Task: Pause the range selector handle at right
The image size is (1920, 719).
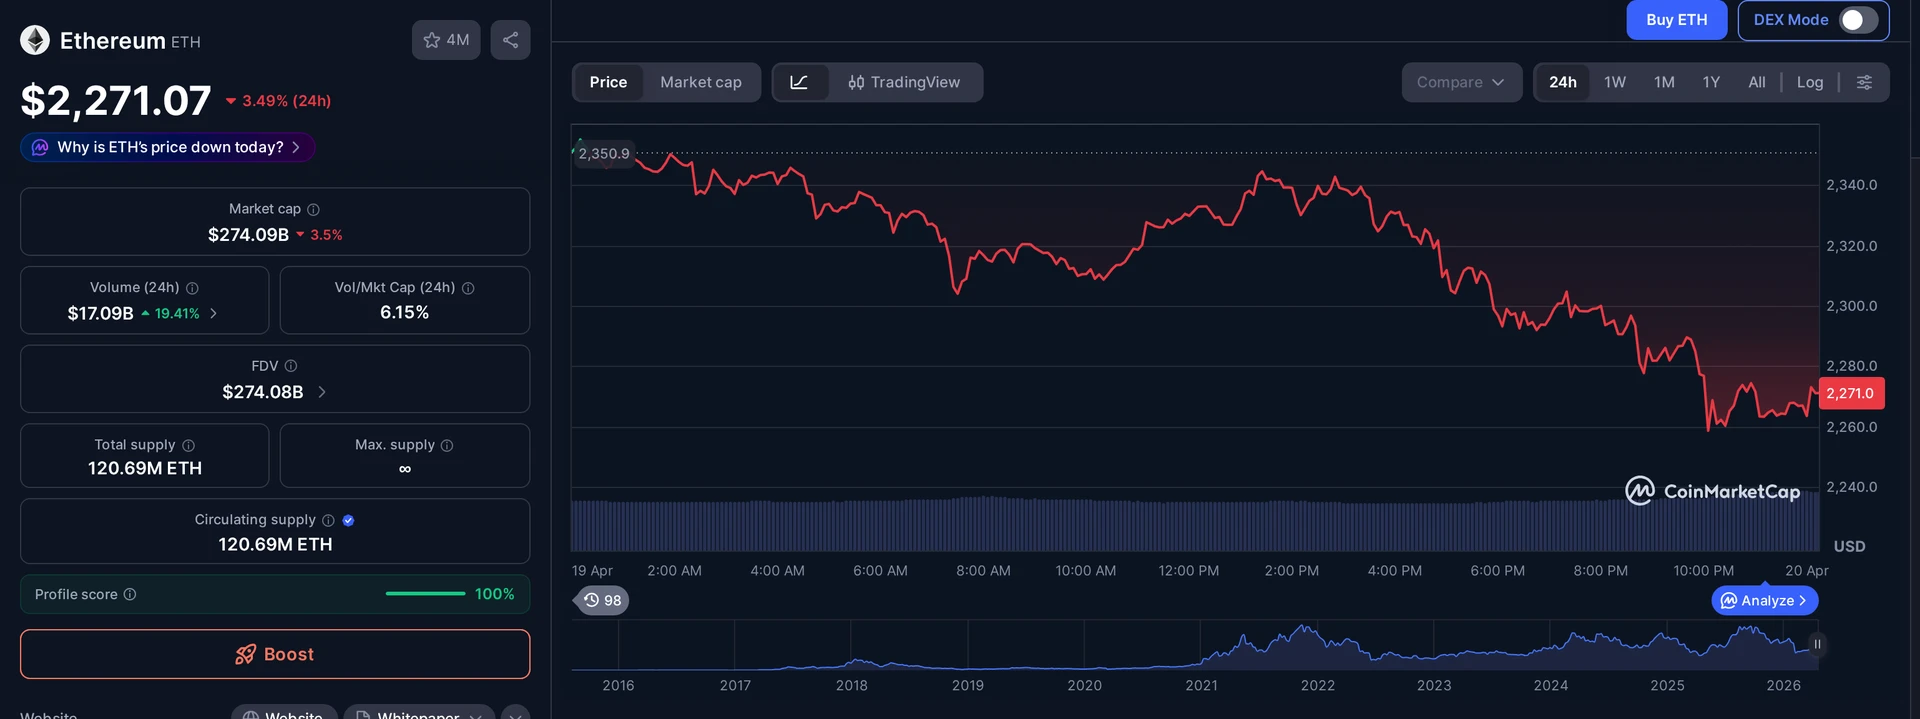Action: 1817,645
